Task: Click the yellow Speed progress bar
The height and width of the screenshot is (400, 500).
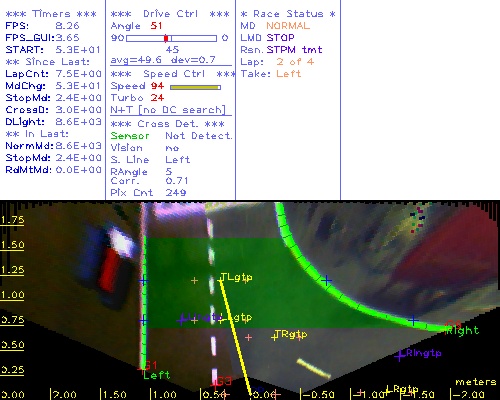Action: click(195, 87)
